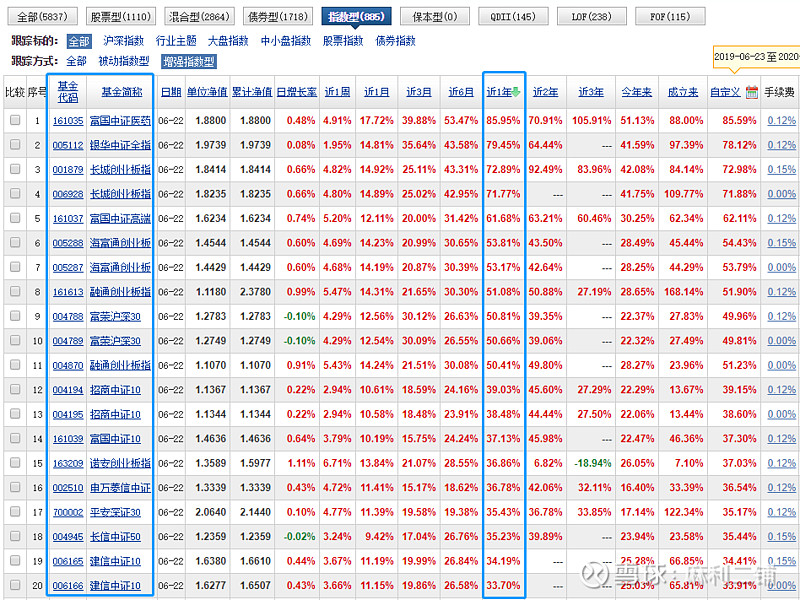Screen dimensions: 800x600
Task: Tick compare checkbox for fund 005288
Action: [x=15, y=242]
